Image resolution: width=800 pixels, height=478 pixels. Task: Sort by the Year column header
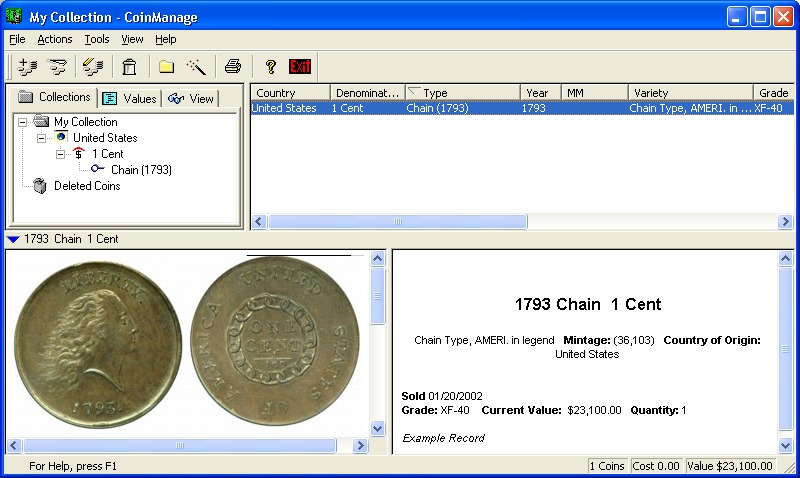pyautogui.click(x=541, y=92)
